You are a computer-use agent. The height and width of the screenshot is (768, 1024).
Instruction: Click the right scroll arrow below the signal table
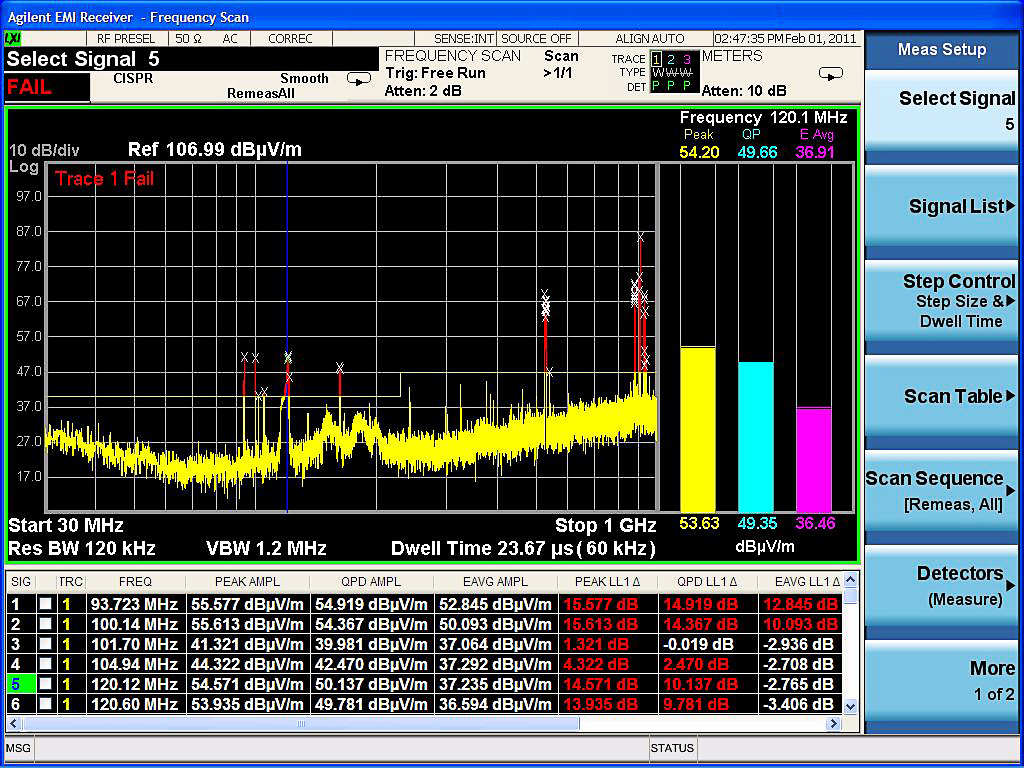833,723
